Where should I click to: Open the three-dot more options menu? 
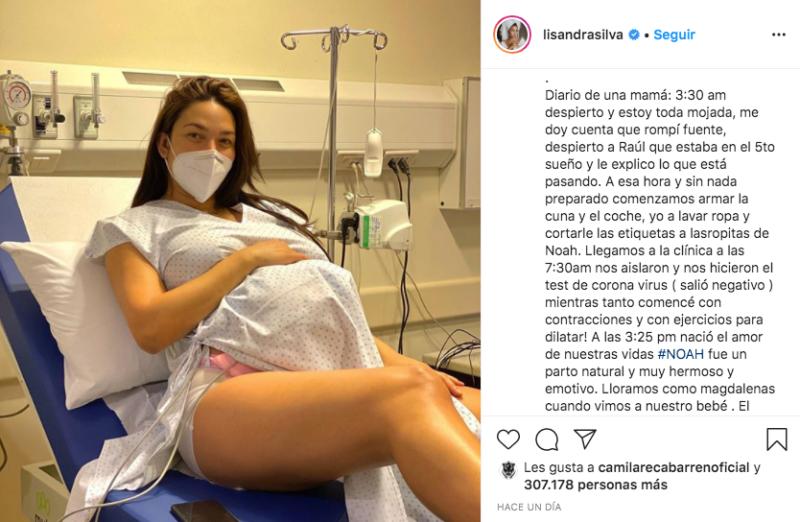pos(779,35)
